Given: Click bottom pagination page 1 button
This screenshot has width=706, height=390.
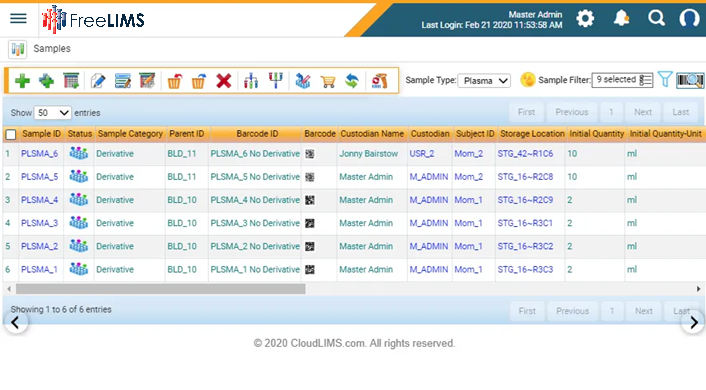Looking at the screenshot, I should 611,311.
